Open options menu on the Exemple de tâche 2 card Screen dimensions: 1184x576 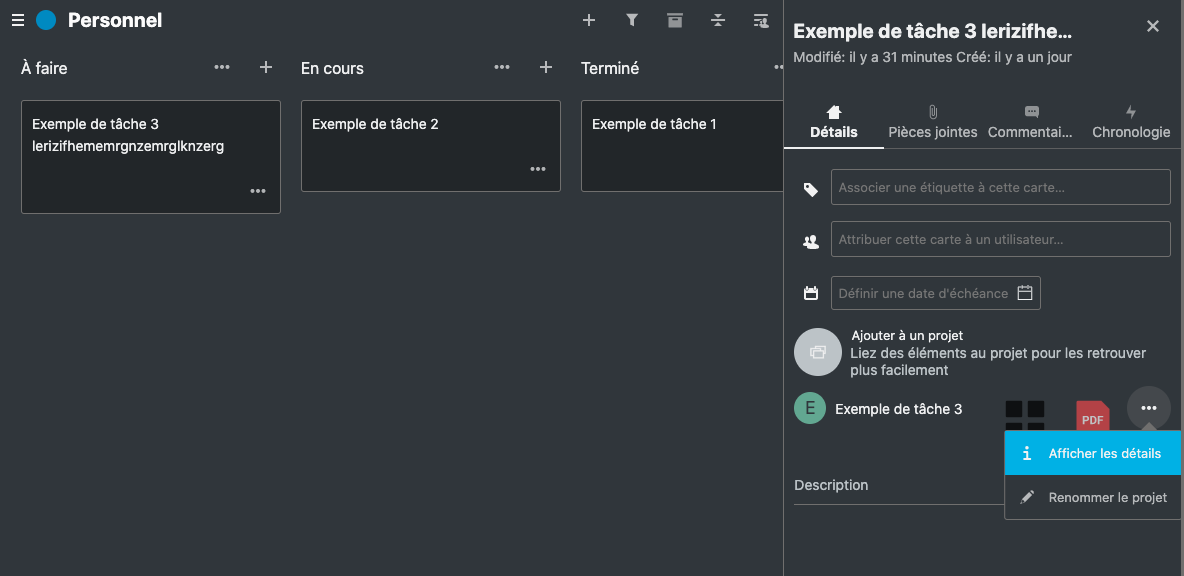pyautogui.click(x=538, y=169)
